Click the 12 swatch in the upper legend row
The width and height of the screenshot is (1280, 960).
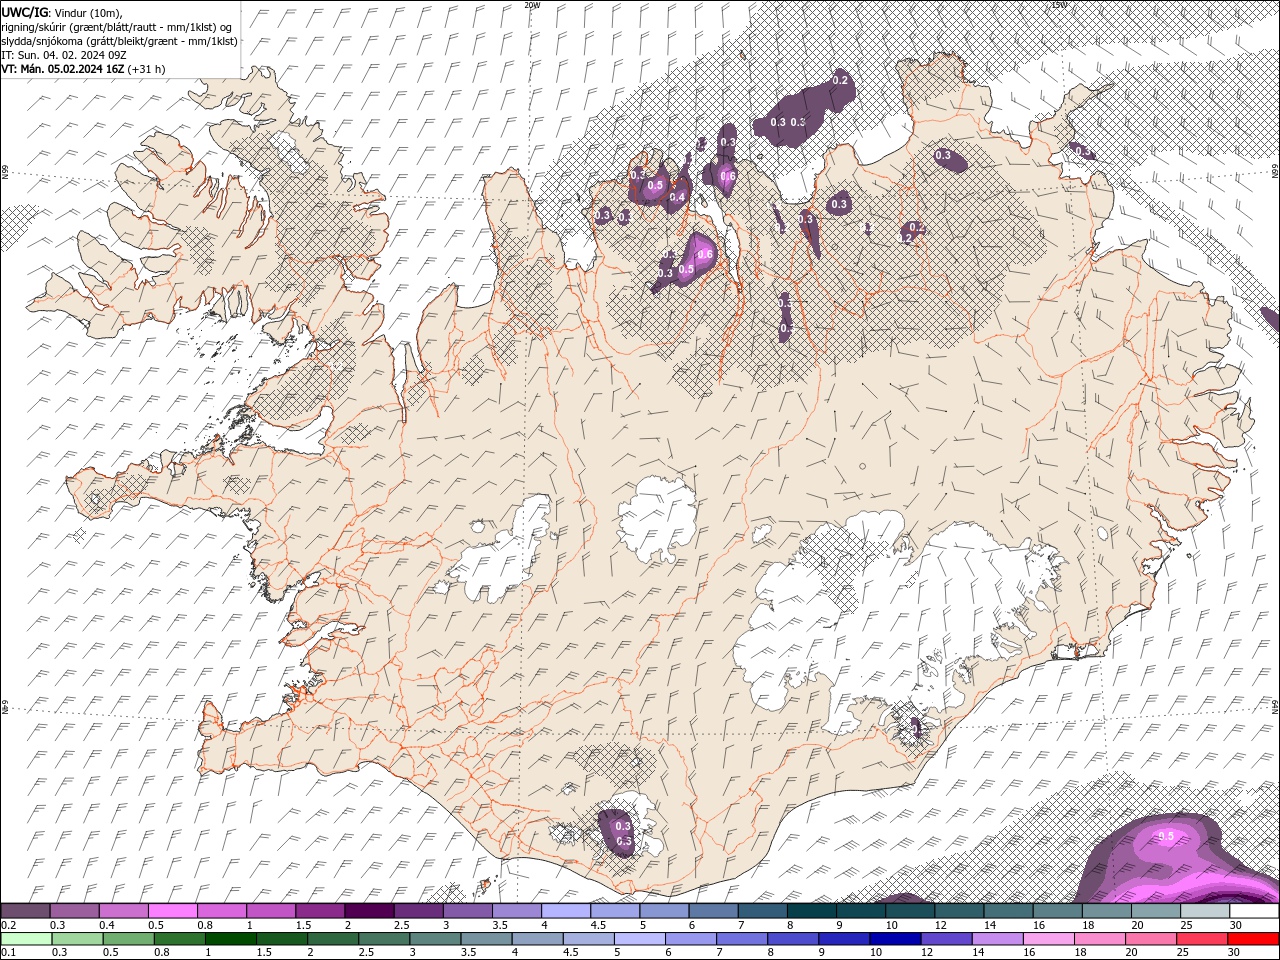pyautogui.click(x=959, y=911)
